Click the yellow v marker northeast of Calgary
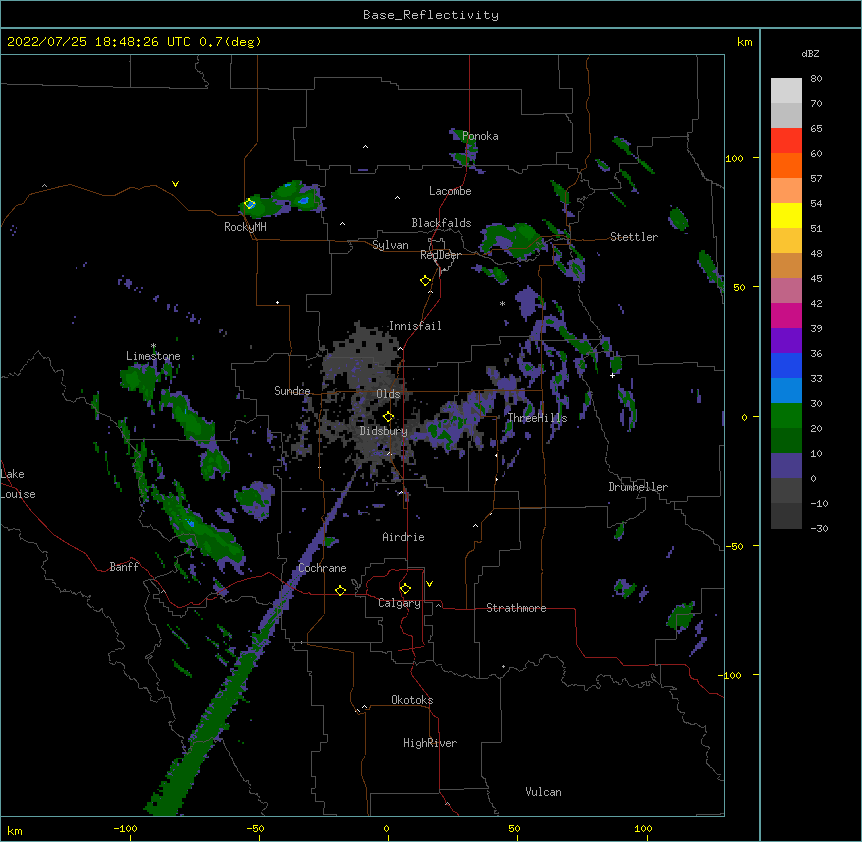The width and height of the screenshot is (862, 842). [x=429, y=584]
